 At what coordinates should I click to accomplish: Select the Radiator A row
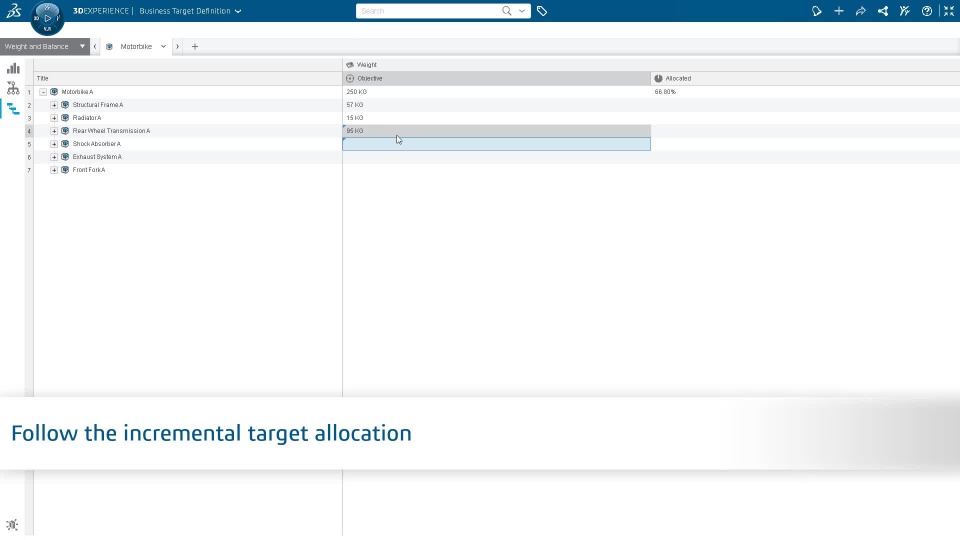[86, 118]
